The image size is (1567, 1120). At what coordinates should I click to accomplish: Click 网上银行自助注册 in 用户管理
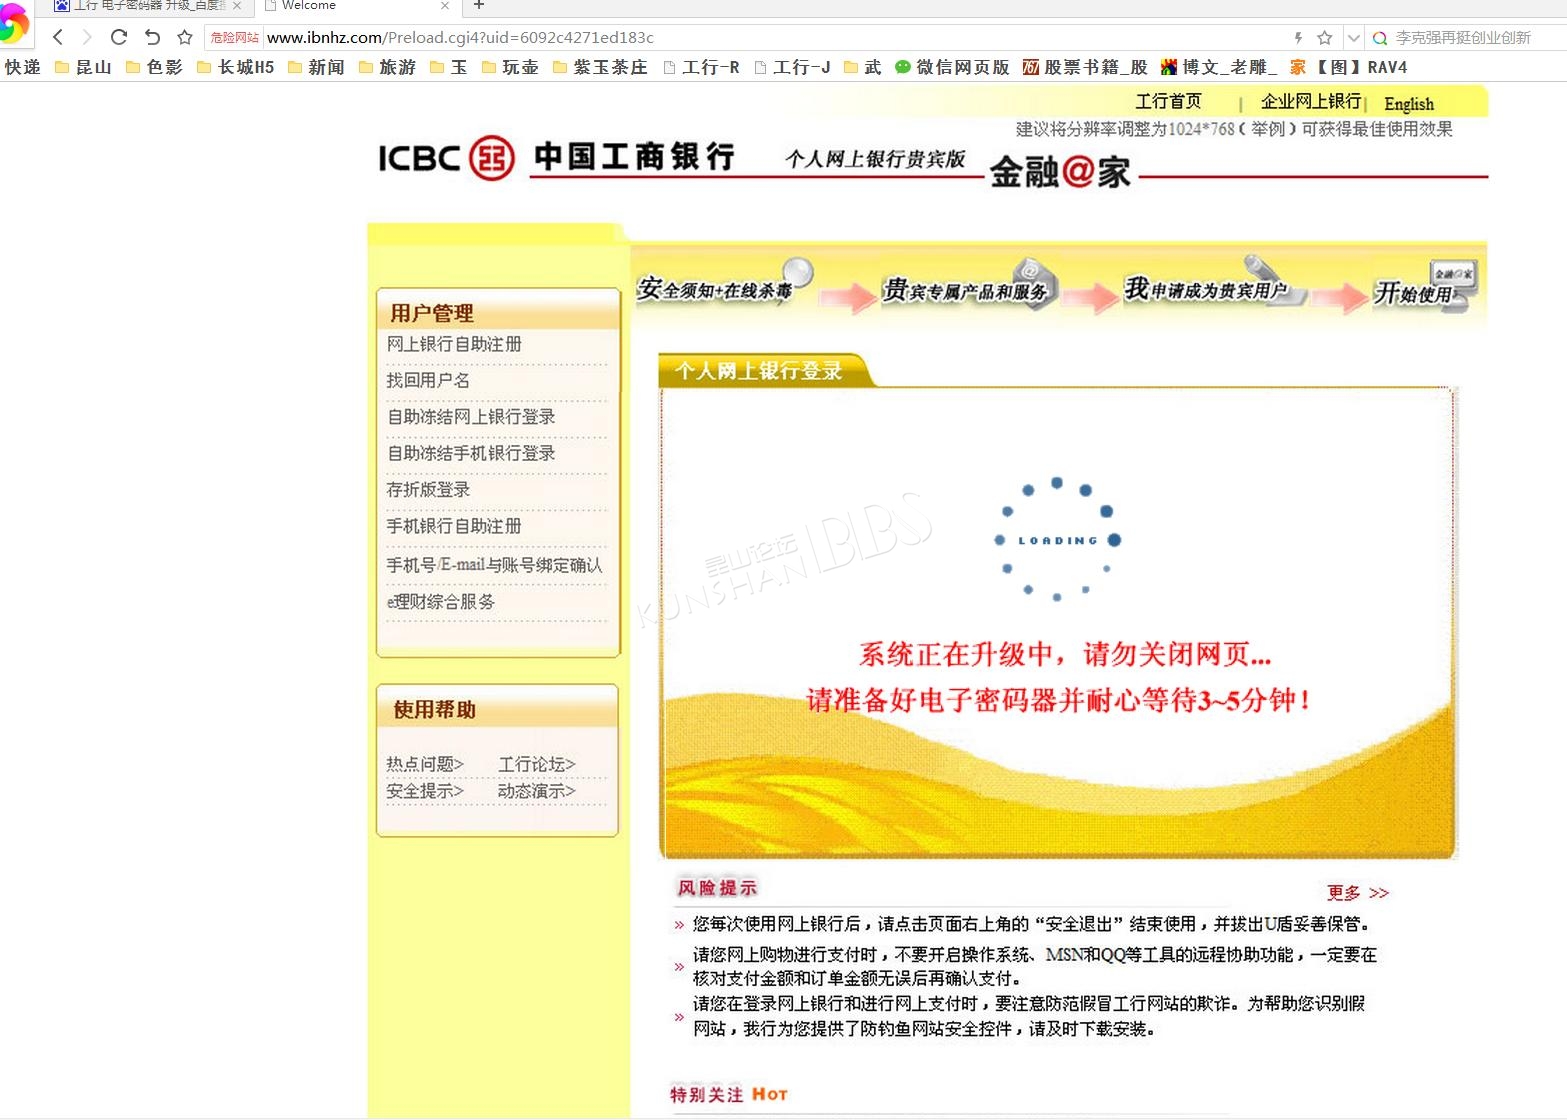(454, 344)
